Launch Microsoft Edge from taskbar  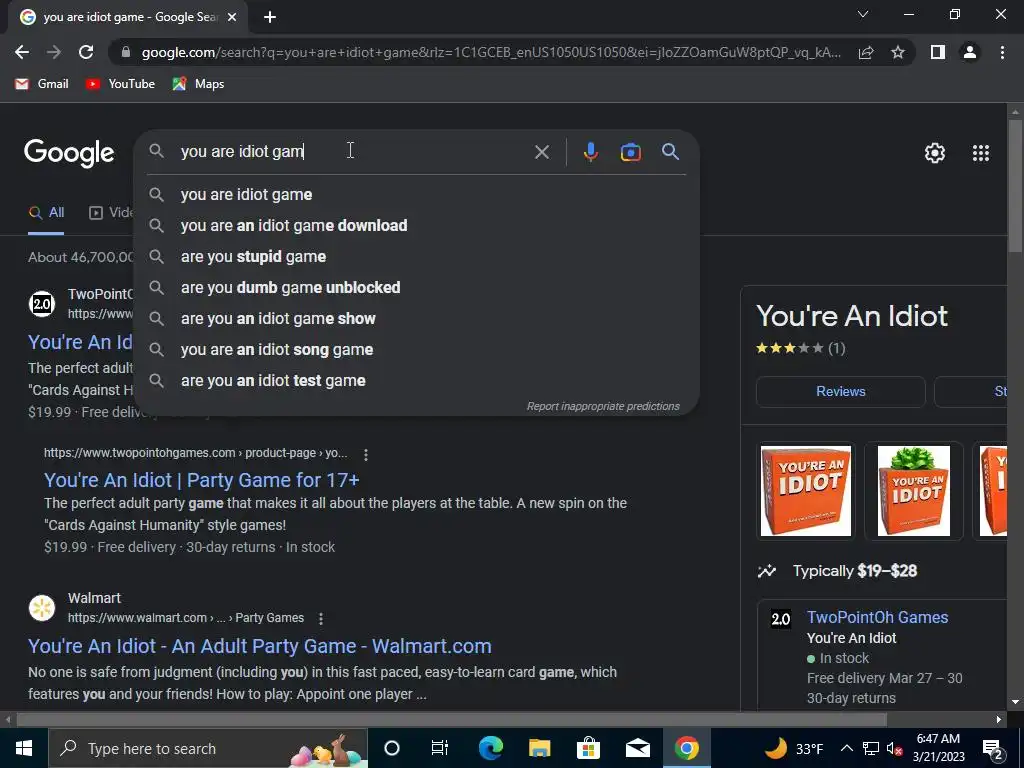490,748
